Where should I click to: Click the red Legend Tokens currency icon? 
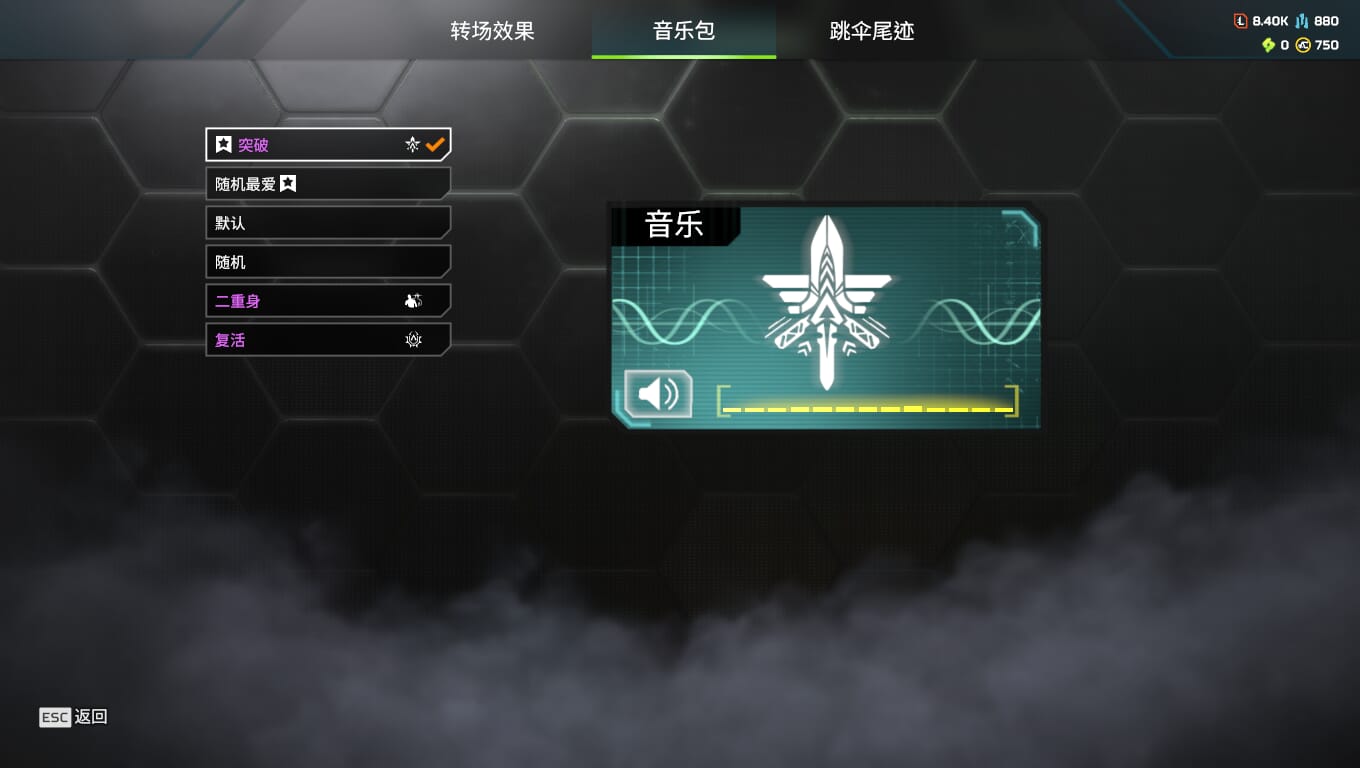click(1241, 21)
